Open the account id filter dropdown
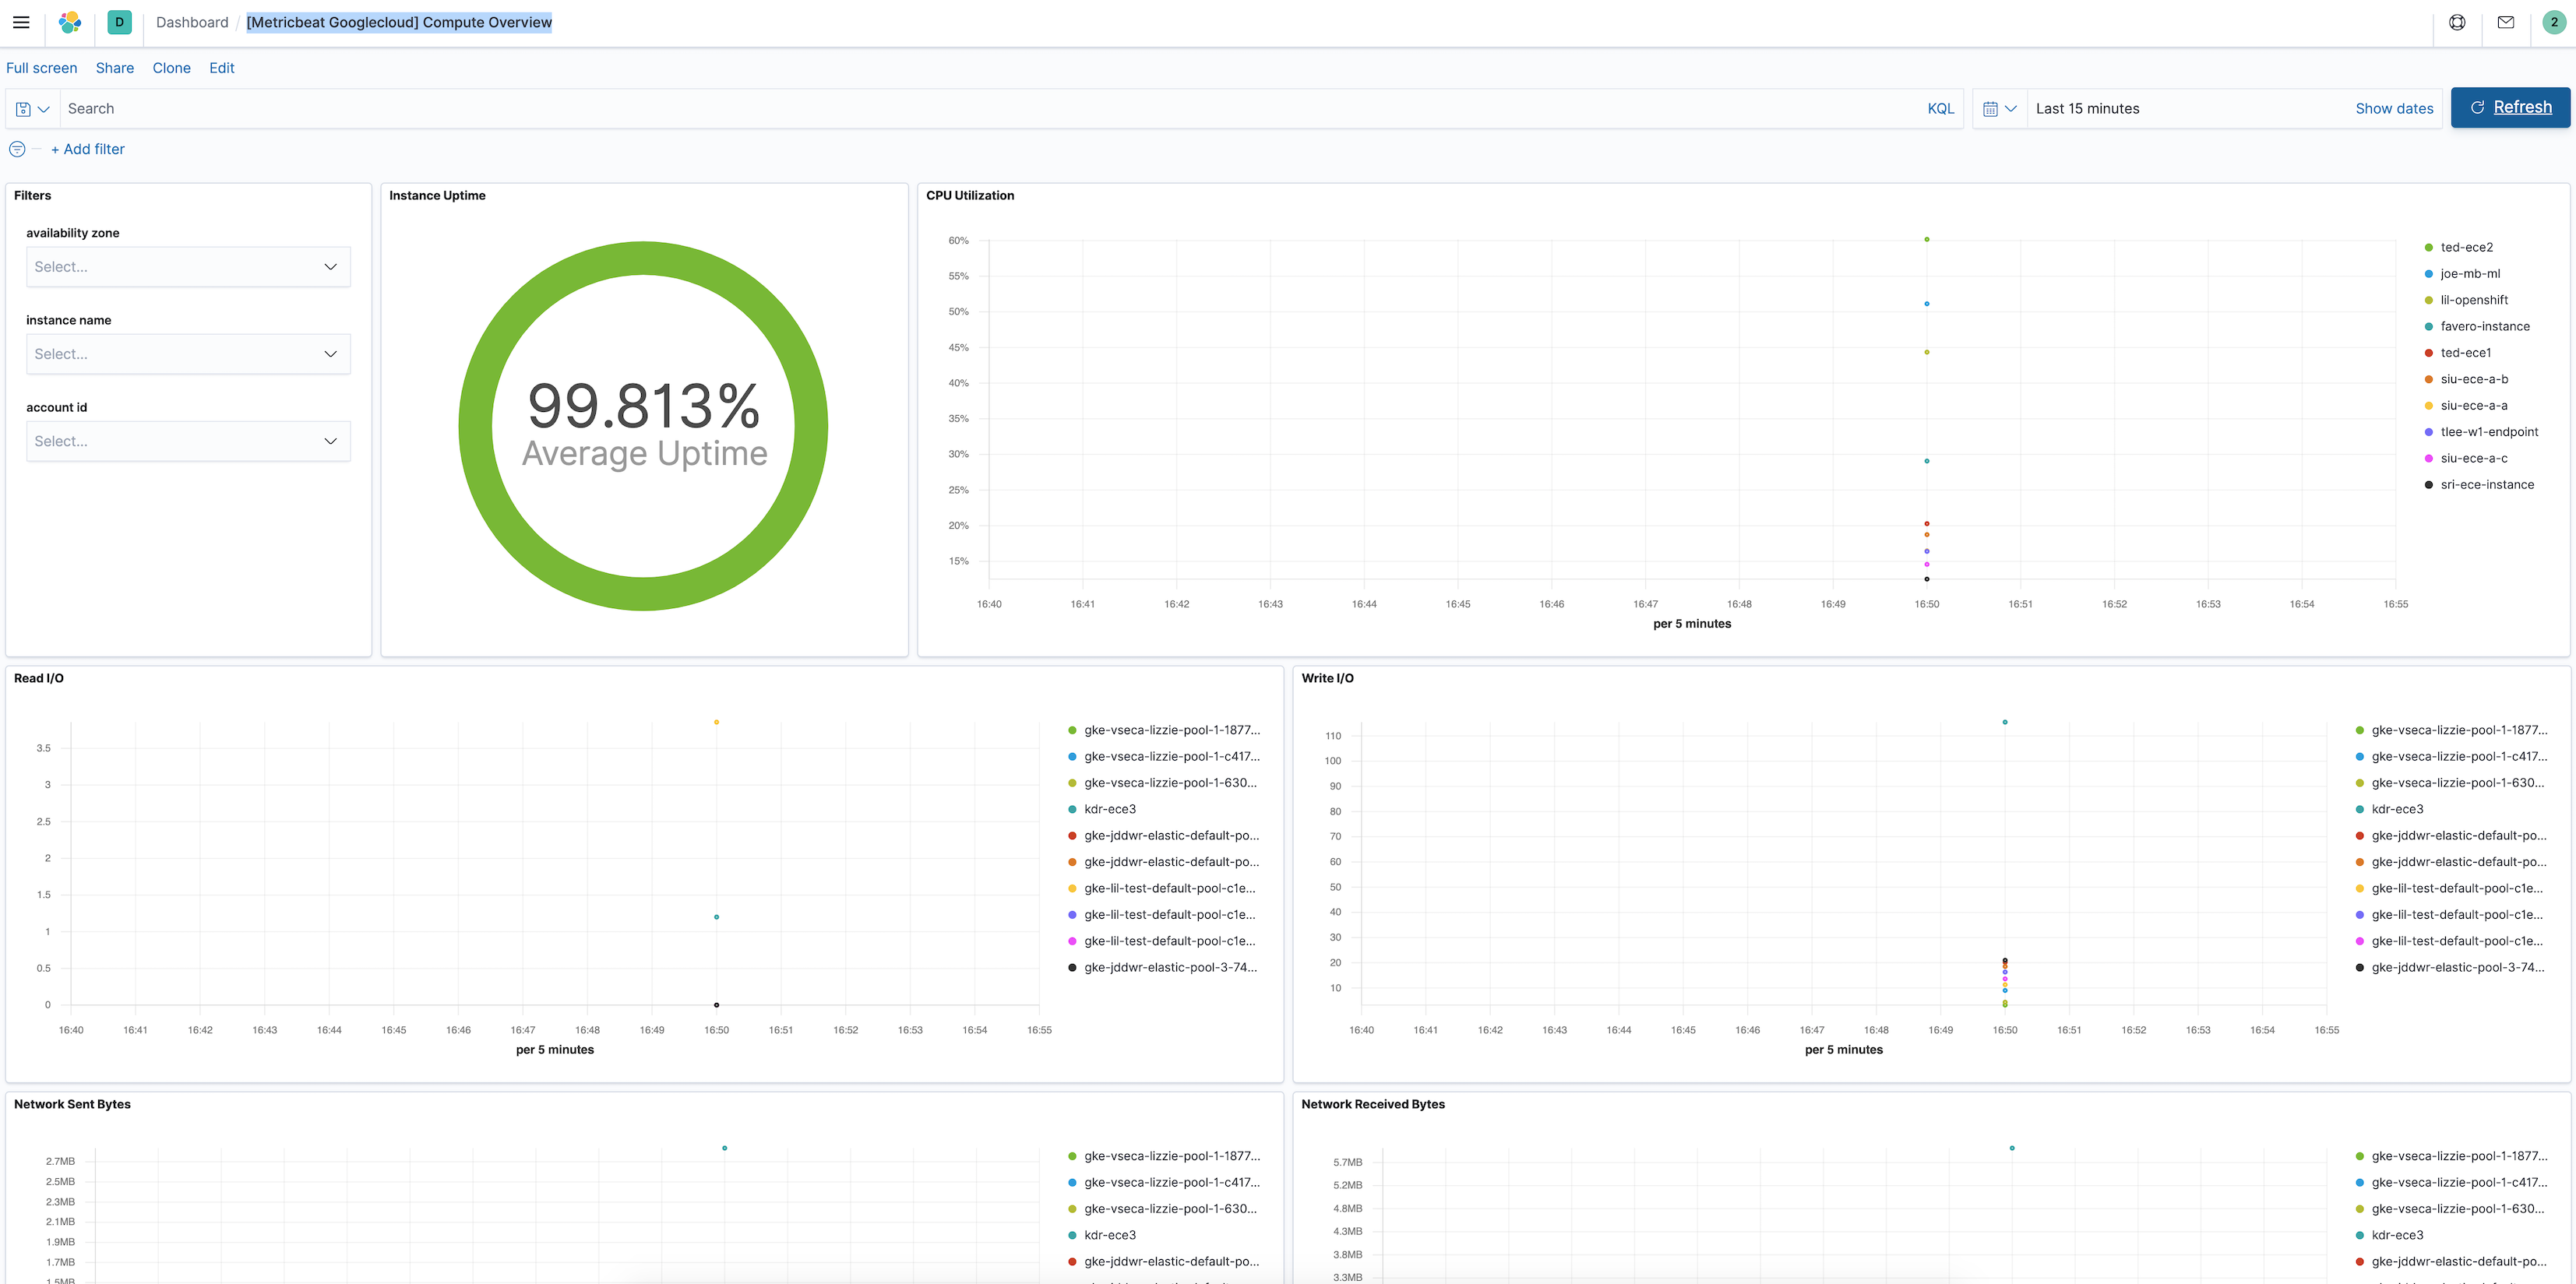 [x=184, y=440]
